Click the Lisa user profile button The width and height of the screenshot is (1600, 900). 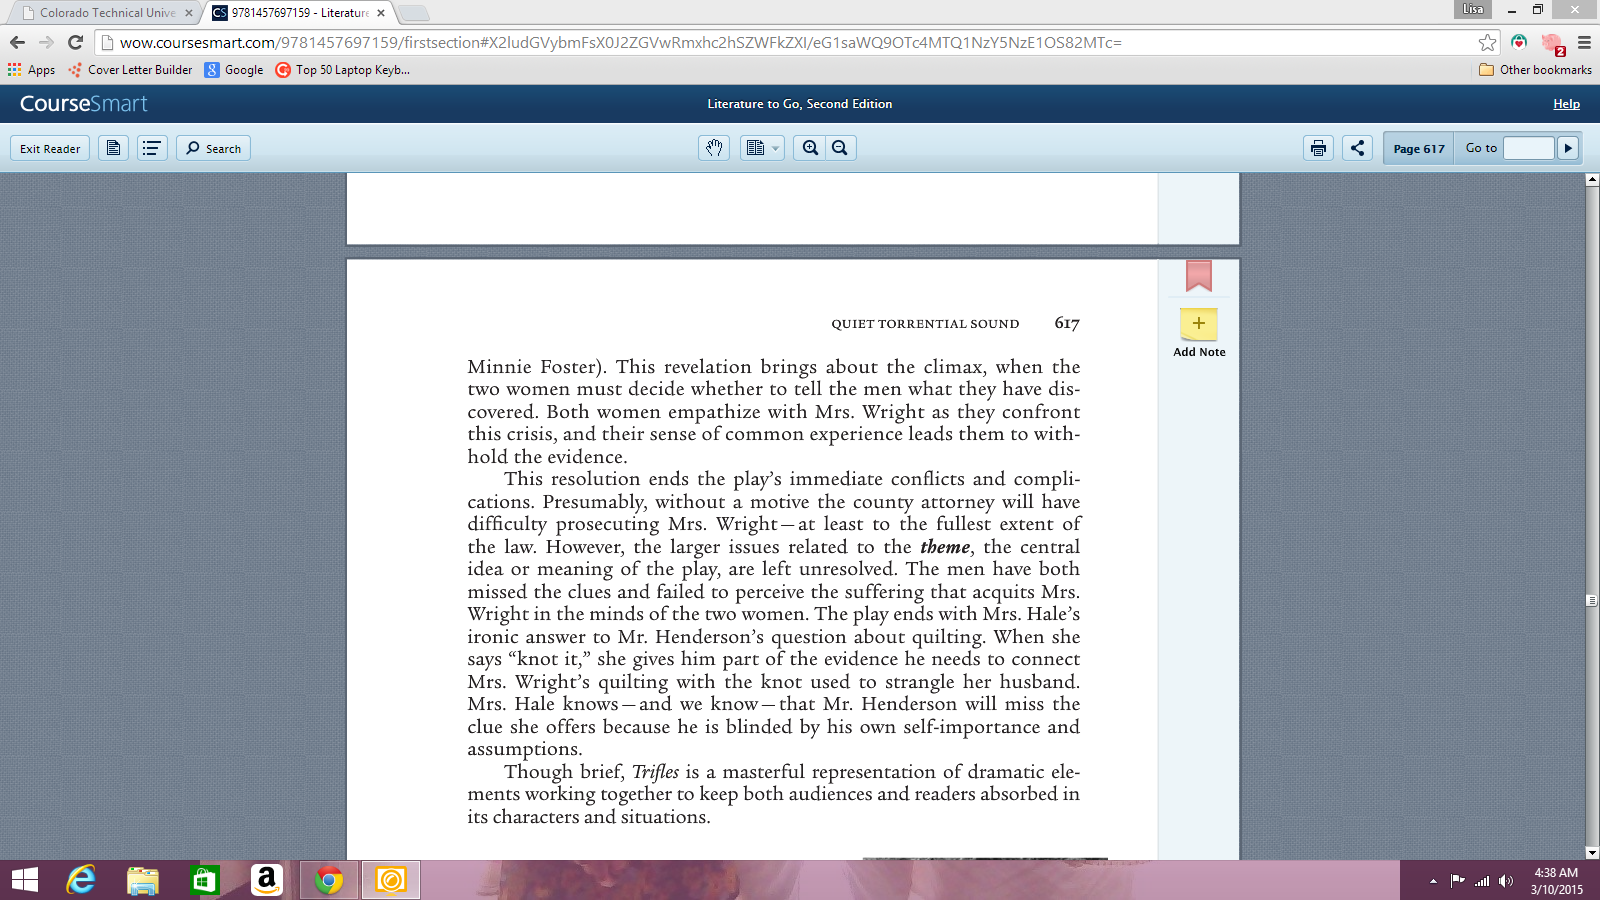tap(1473, 9)
